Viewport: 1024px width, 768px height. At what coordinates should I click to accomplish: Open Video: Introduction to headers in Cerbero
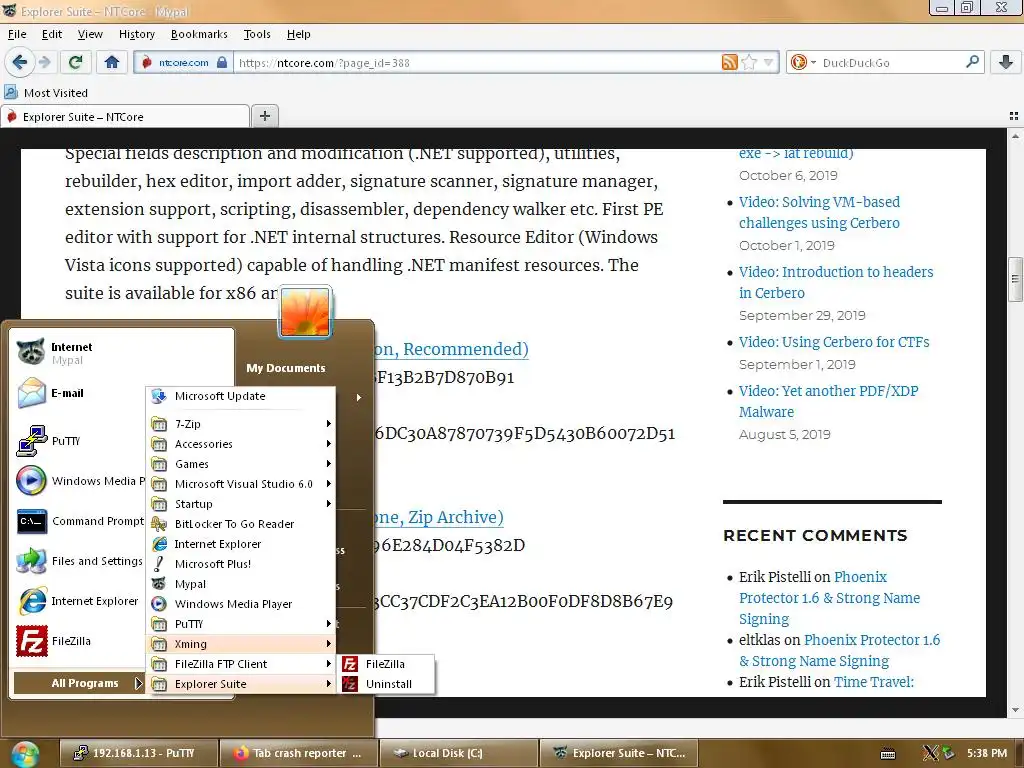click(x=836, y=282)
